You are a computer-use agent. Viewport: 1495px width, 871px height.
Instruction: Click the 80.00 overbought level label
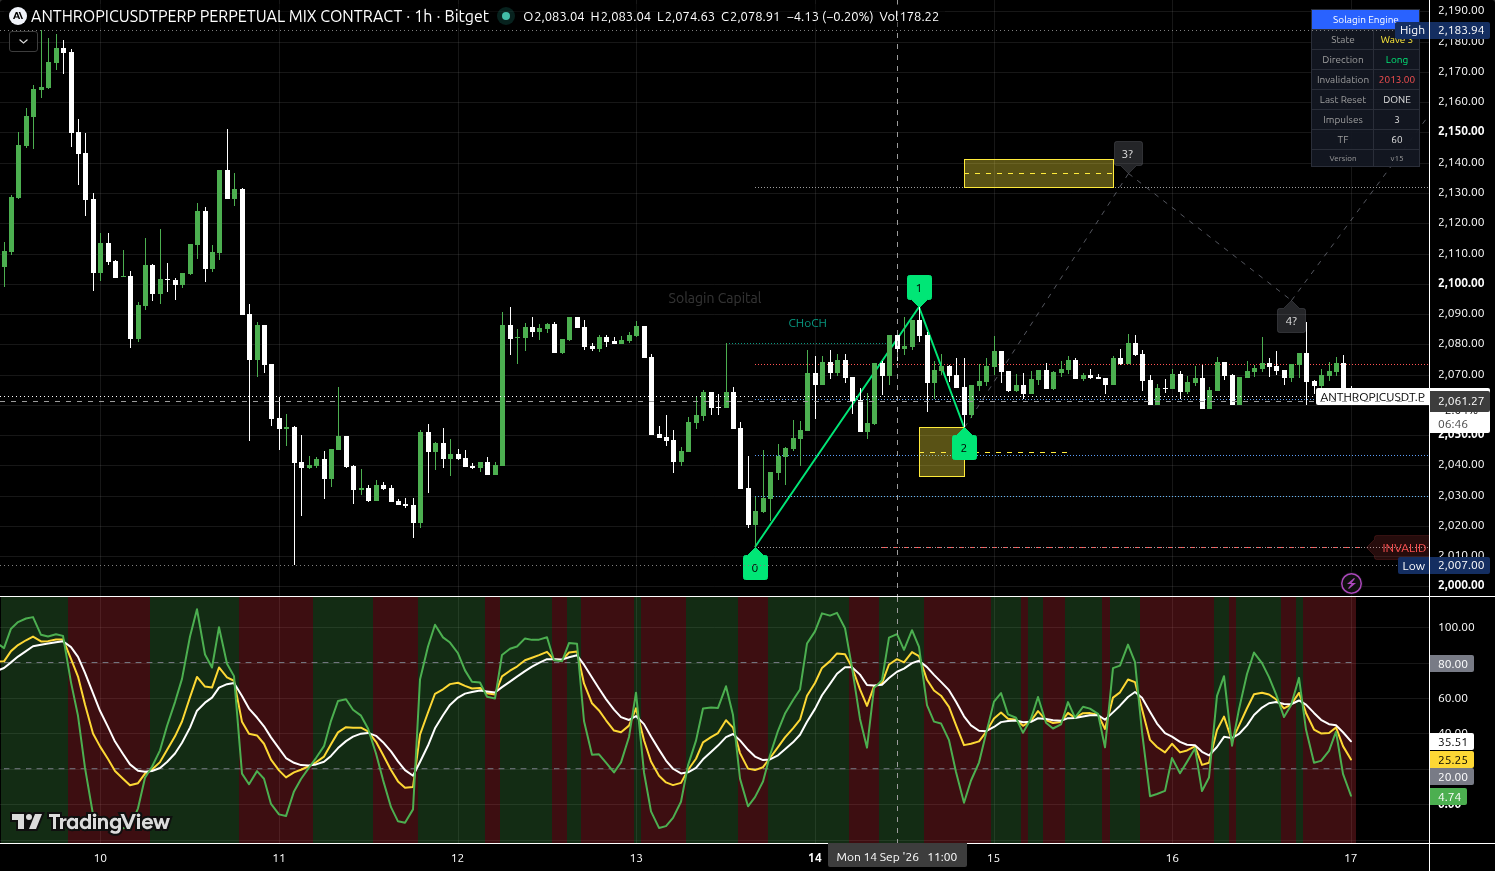1453,664
